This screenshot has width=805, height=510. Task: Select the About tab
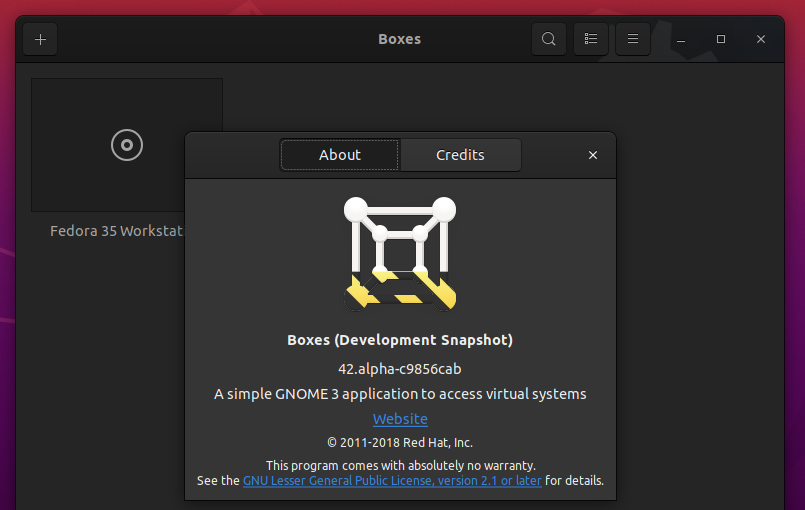340,155
